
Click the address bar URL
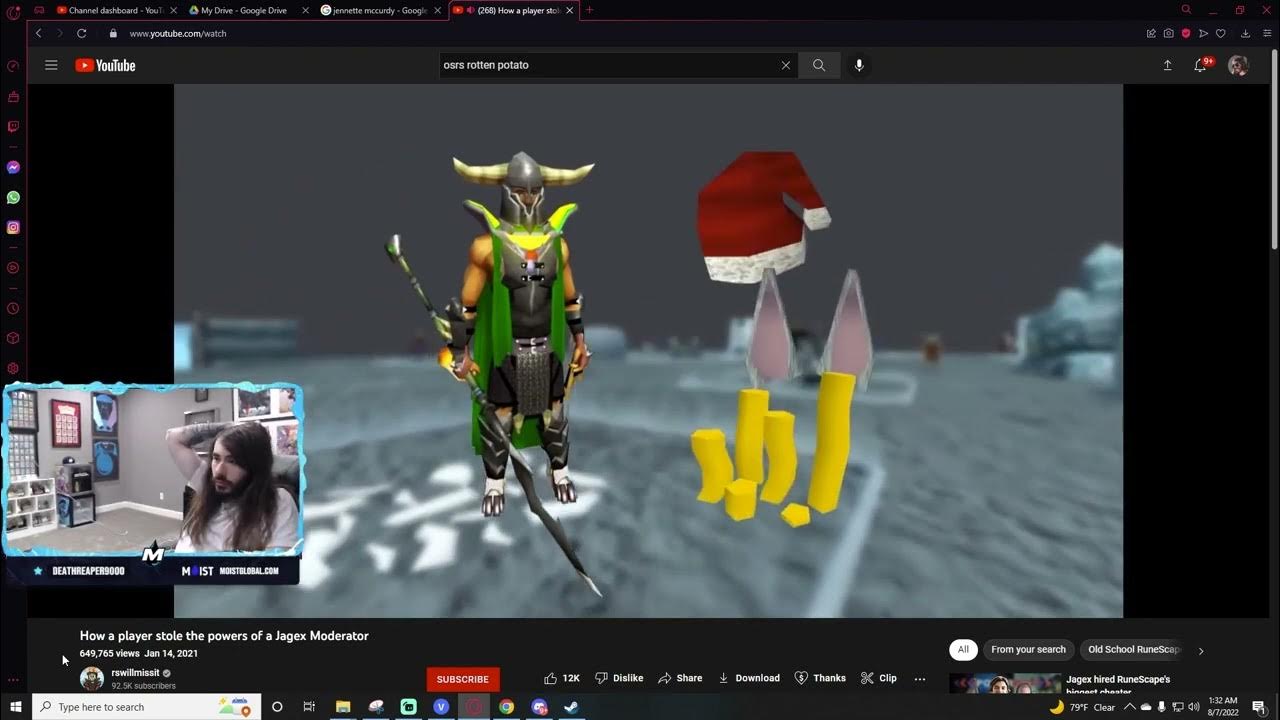178,33
